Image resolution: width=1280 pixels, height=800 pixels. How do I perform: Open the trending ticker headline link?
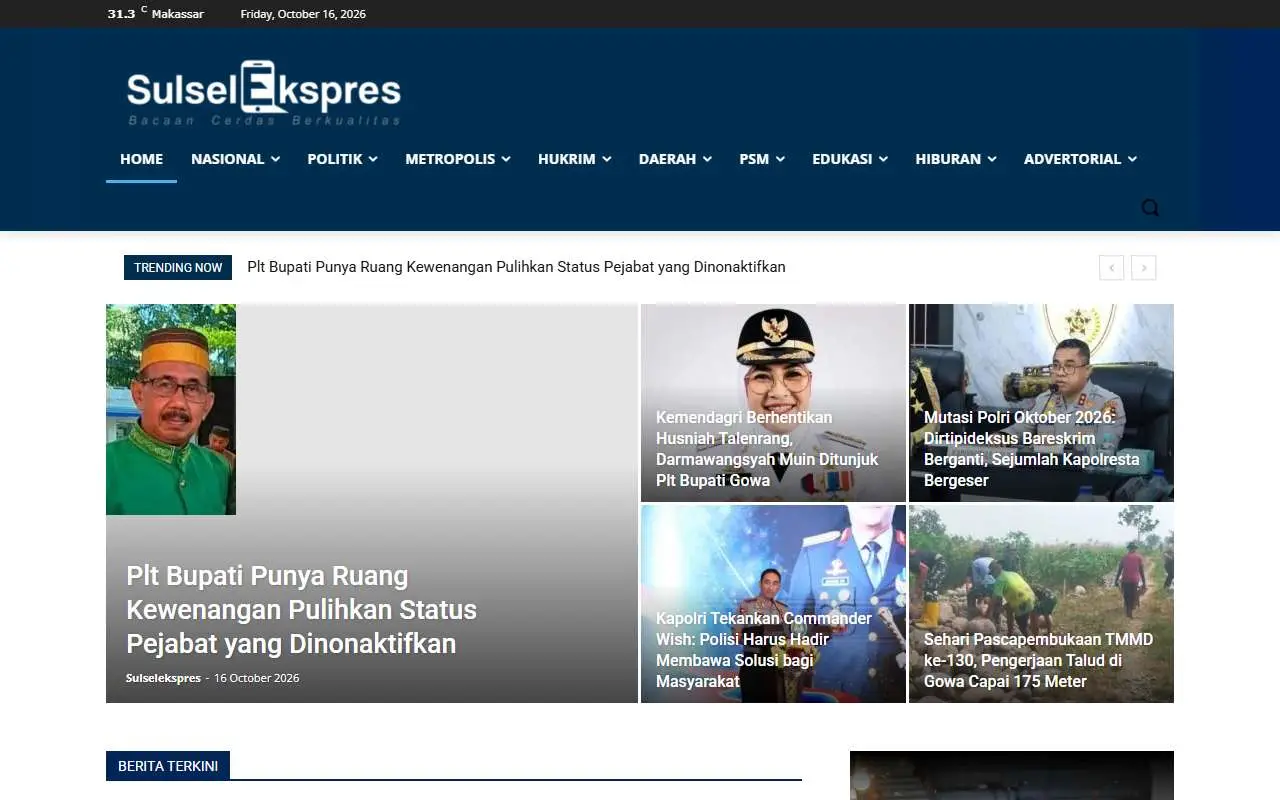pos(516,267)
